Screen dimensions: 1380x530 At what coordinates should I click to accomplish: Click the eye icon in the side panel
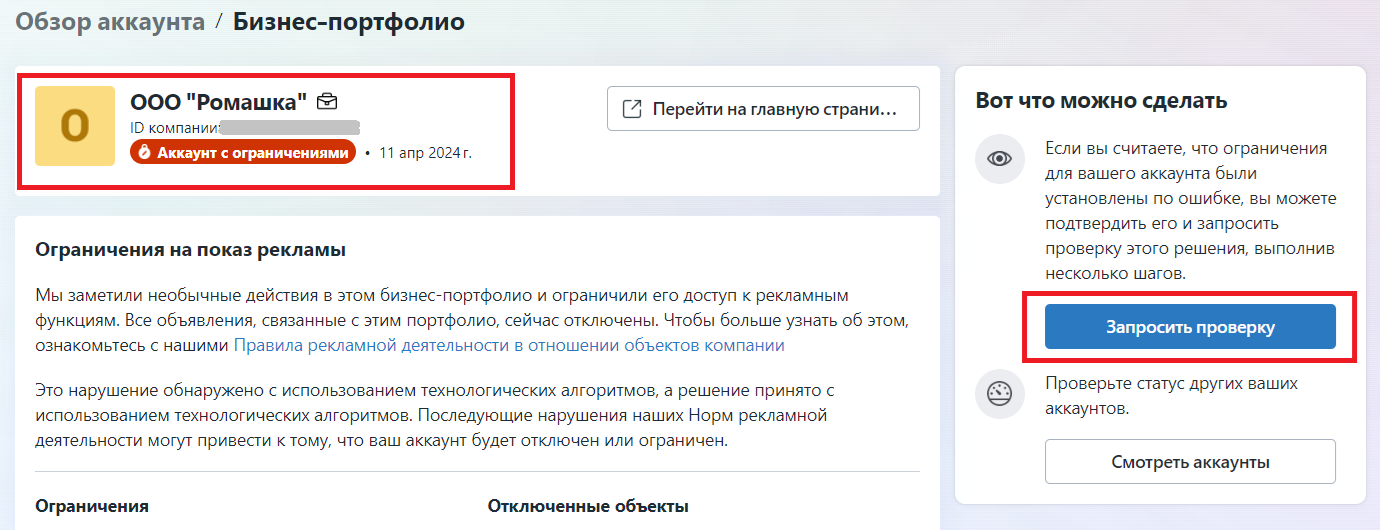(1000, 159)
